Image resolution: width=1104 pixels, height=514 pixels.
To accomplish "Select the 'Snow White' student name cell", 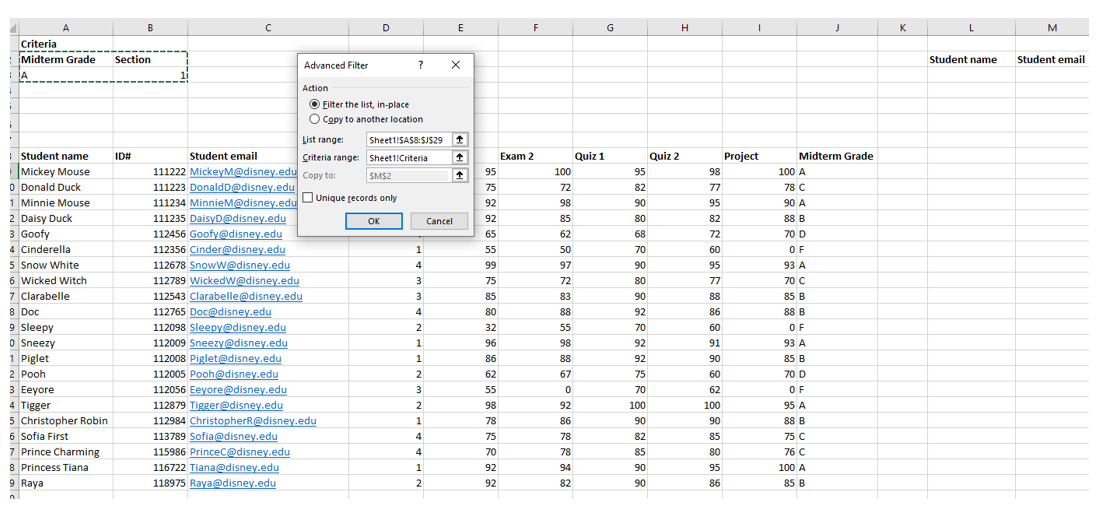I will coord(50,265).
